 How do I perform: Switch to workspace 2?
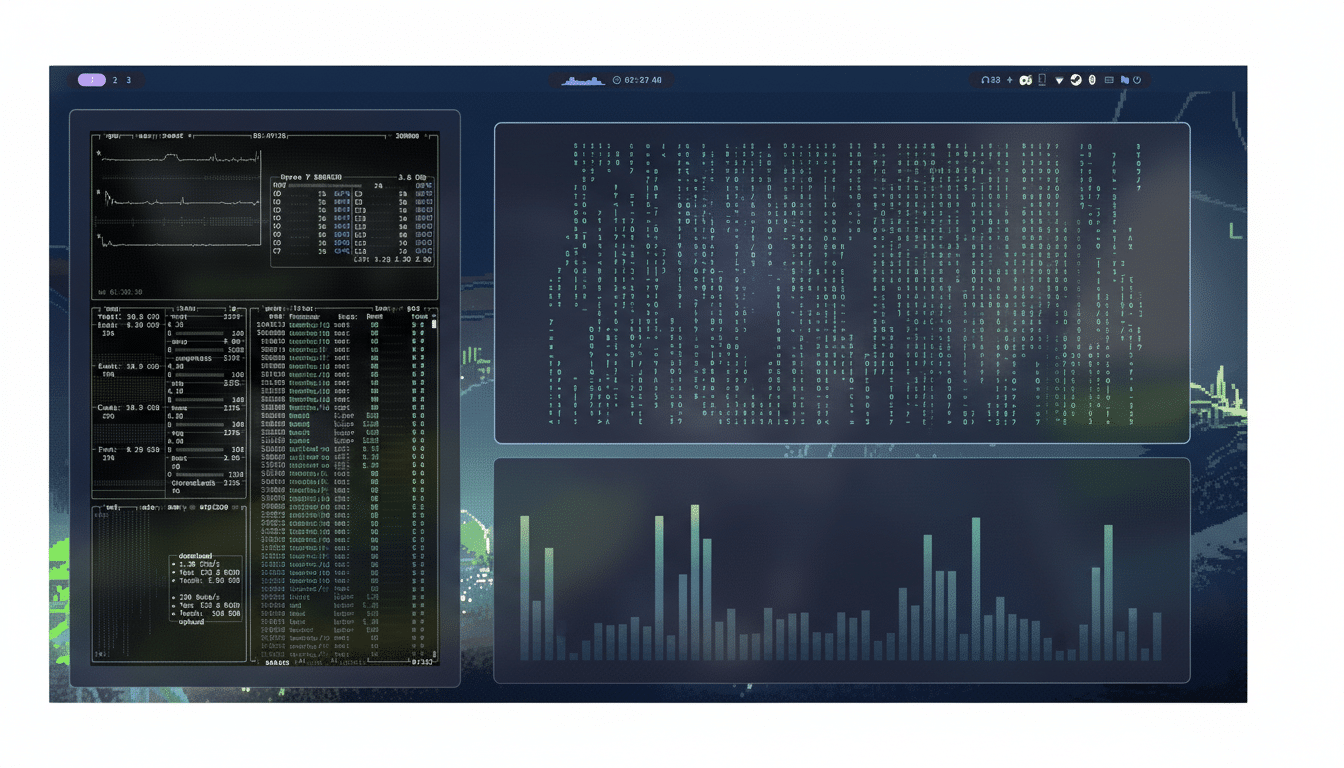(x=114, y=80)
